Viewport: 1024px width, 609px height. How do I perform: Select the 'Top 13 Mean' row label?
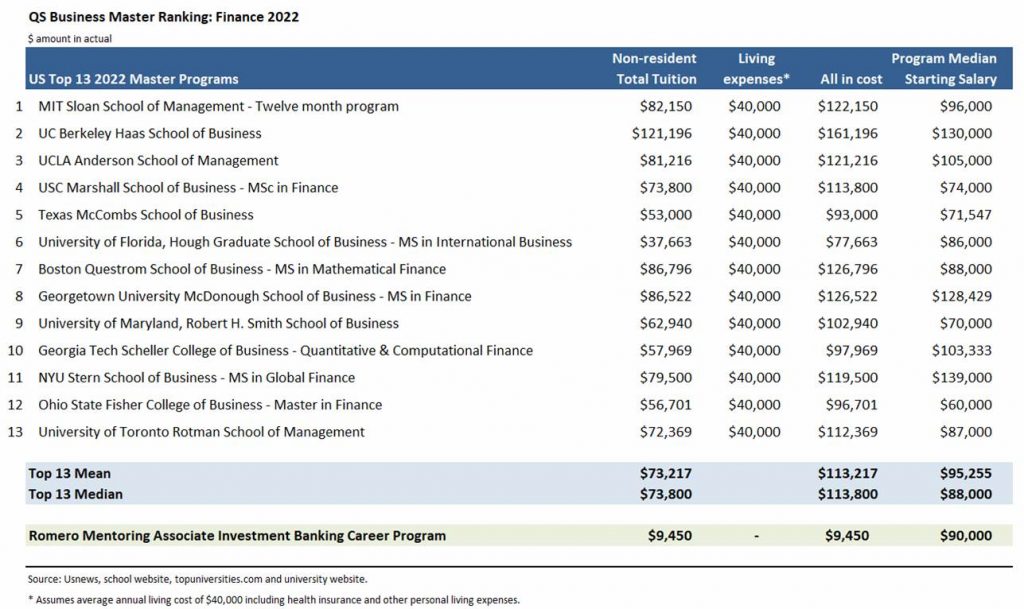(x=69, y=473)
